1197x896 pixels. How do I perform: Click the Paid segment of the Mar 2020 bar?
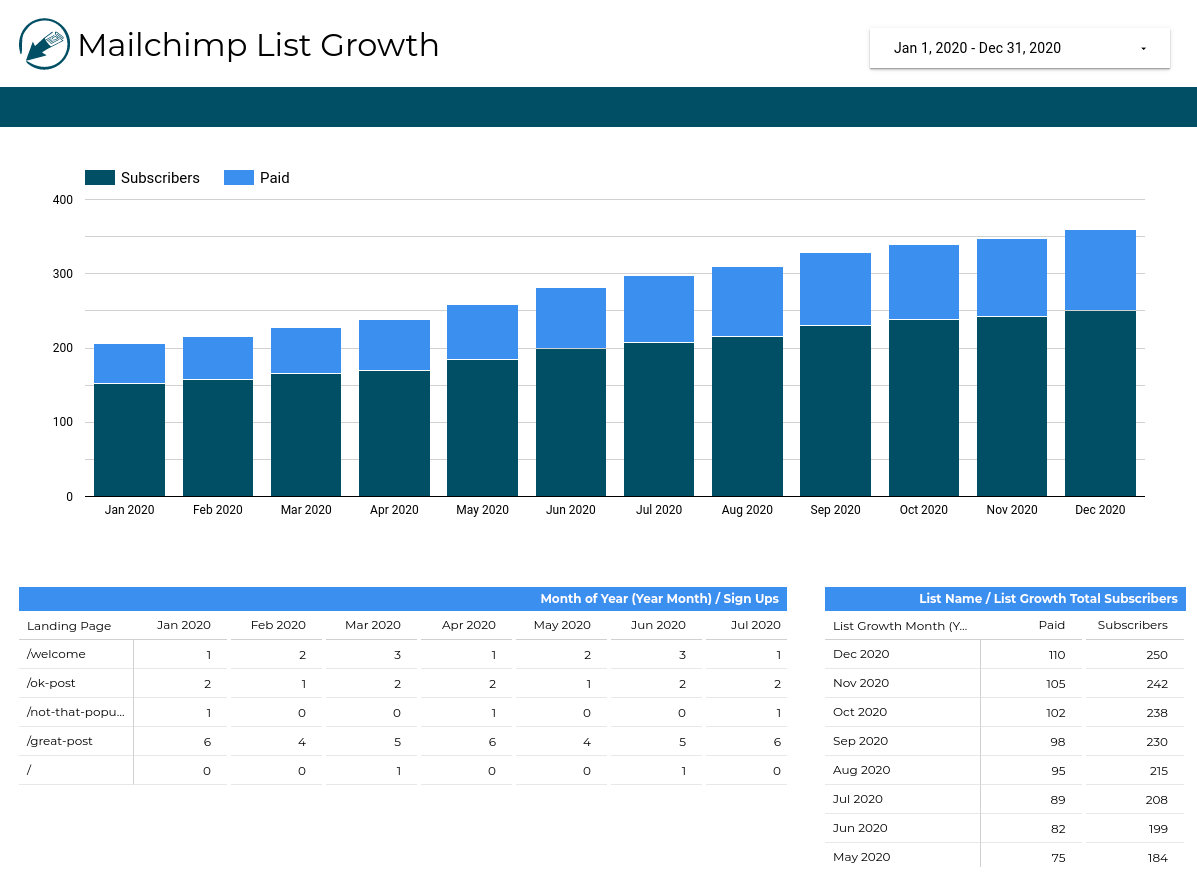(x=306, y=350)
